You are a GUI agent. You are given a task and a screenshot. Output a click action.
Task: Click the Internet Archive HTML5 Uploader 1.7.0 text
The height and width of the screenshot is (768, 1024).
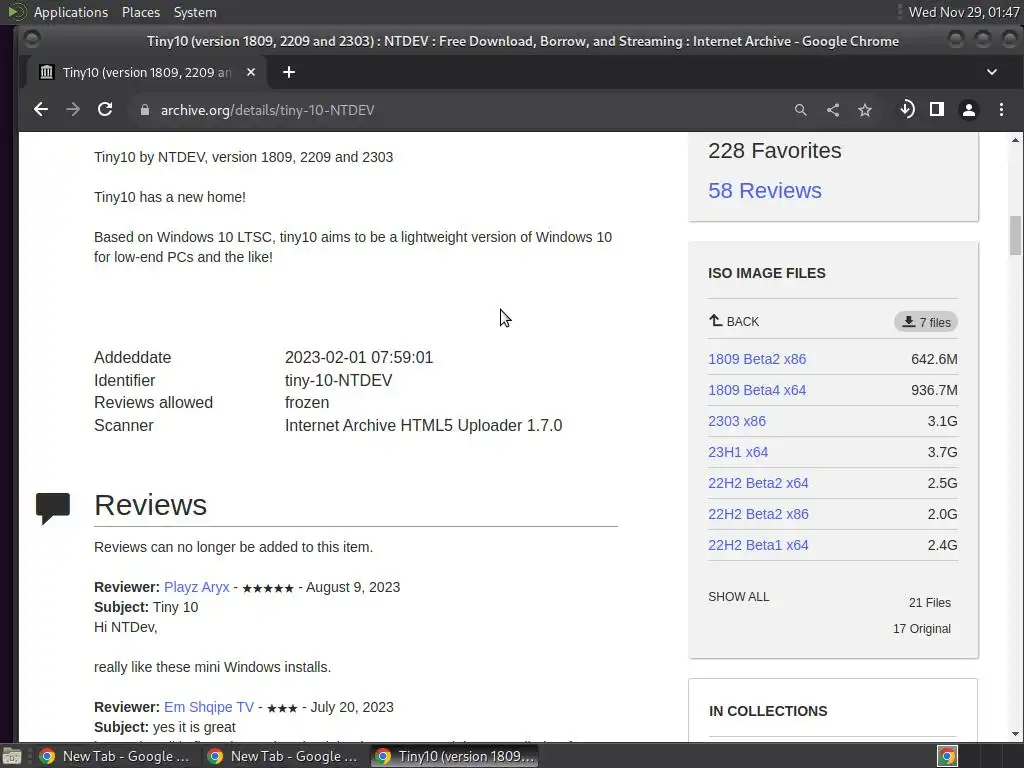(423, 425)
